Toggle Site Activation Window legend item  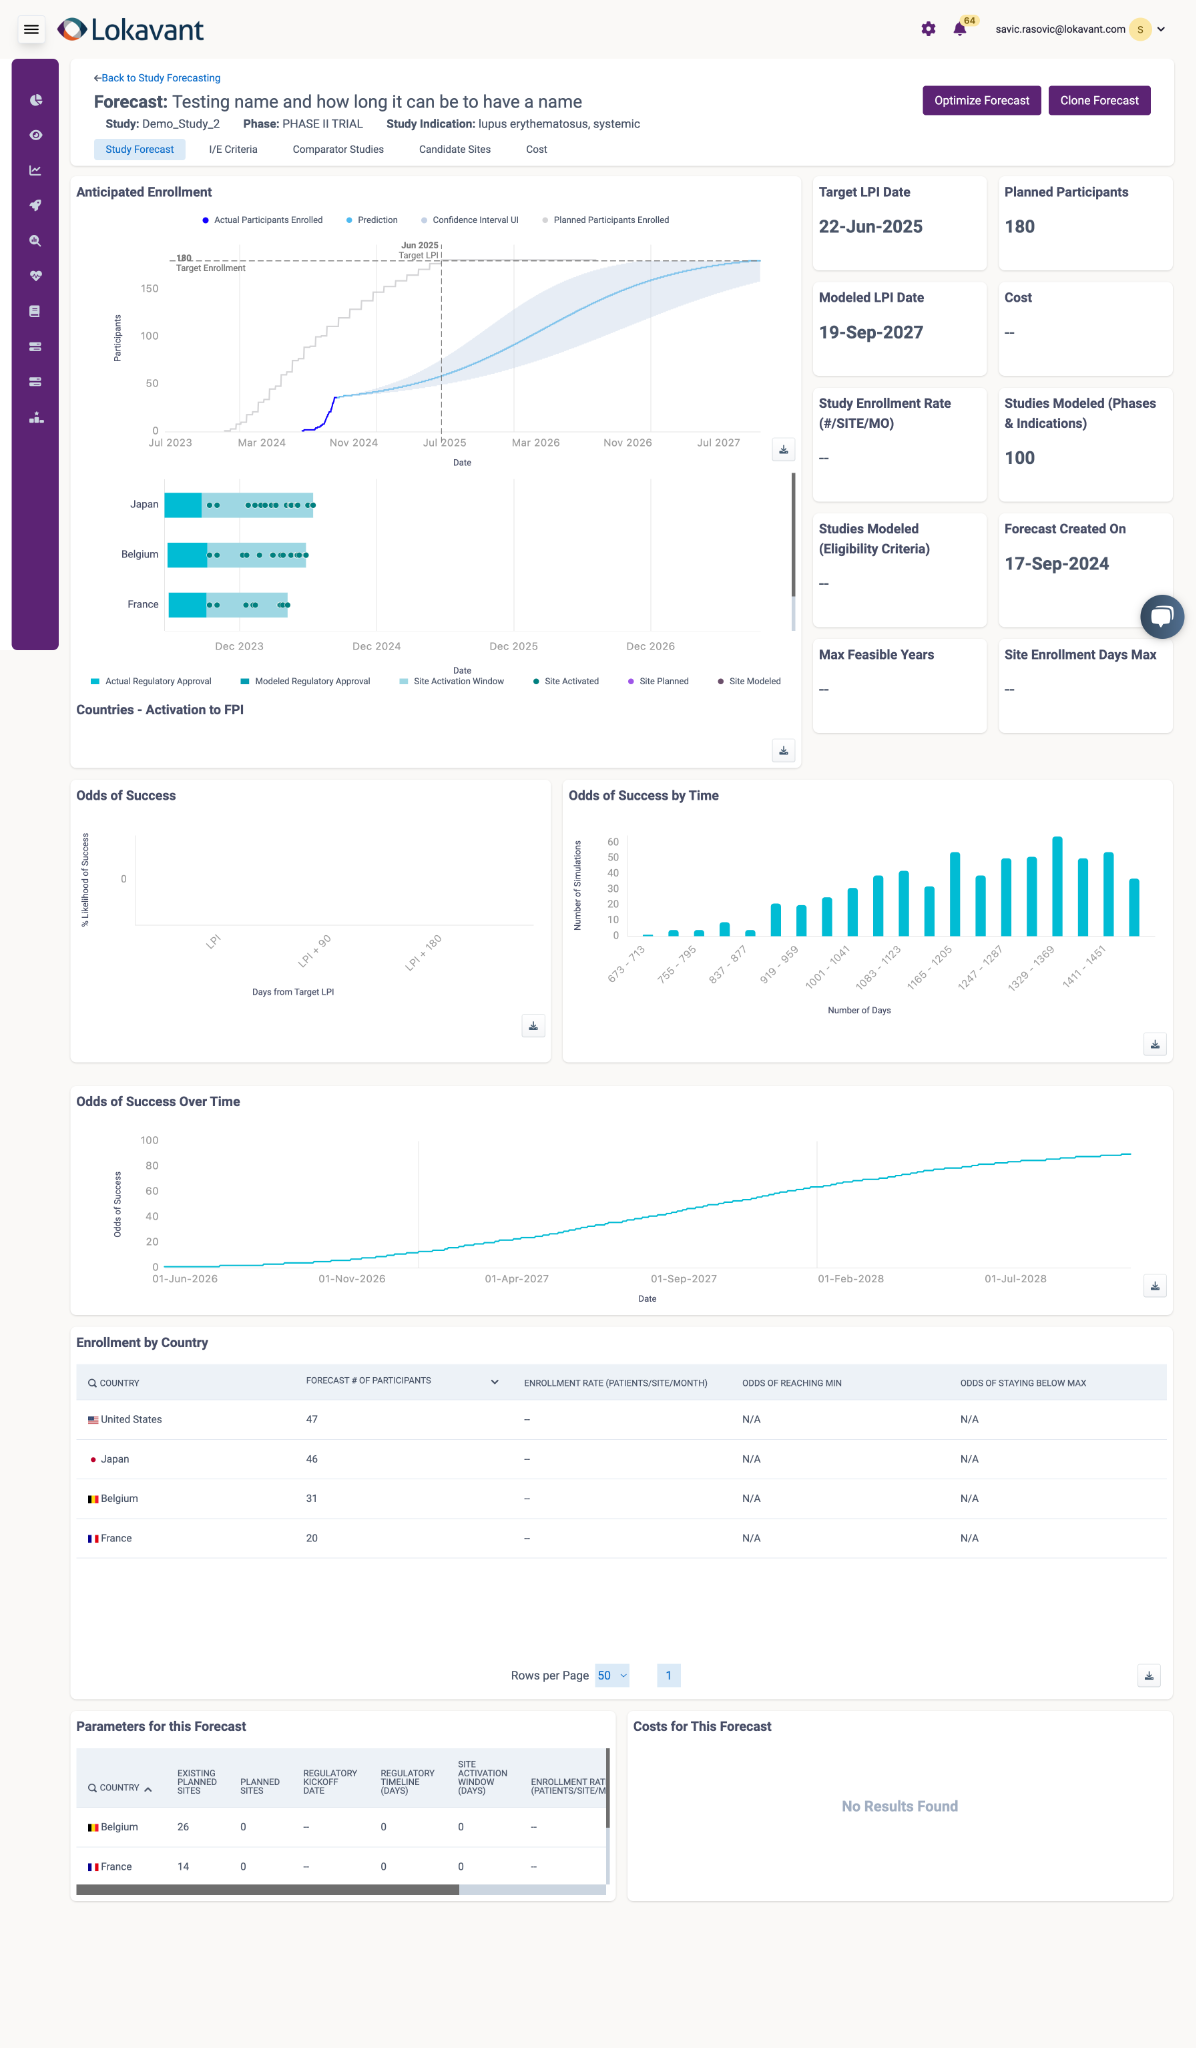coord(451,681)
